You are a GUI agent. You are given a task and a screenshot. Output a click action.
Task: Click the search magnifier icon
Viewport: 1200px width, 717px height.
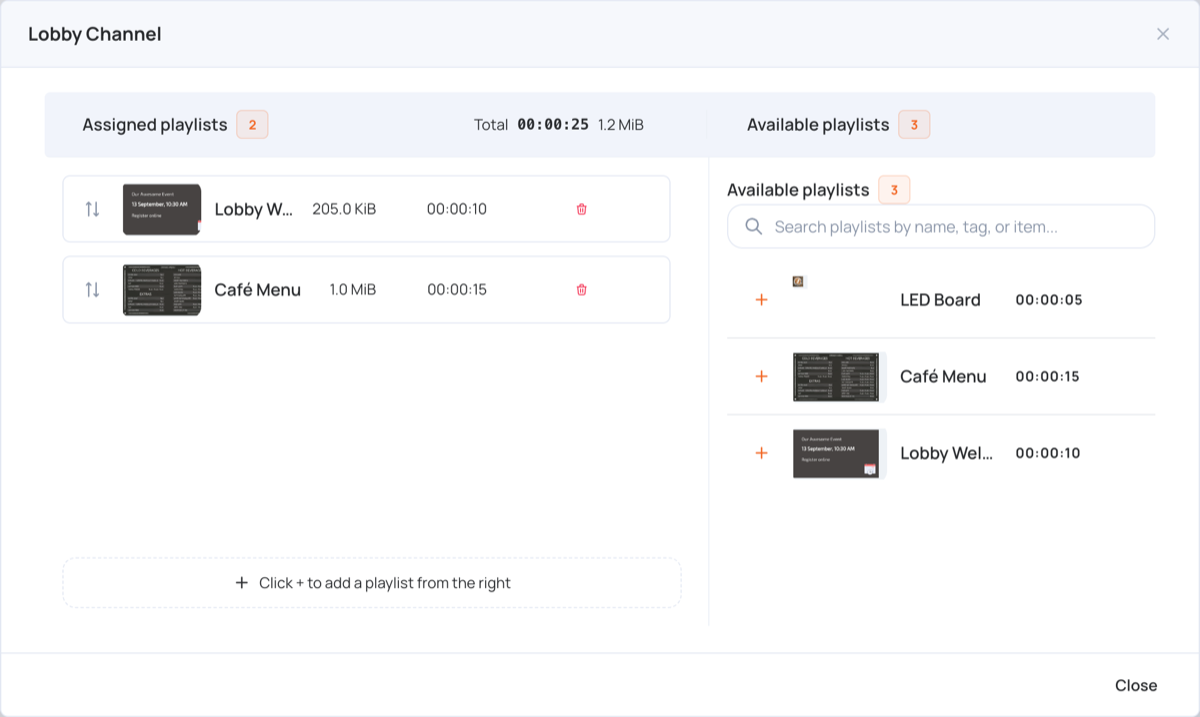[x=754, y=227]
